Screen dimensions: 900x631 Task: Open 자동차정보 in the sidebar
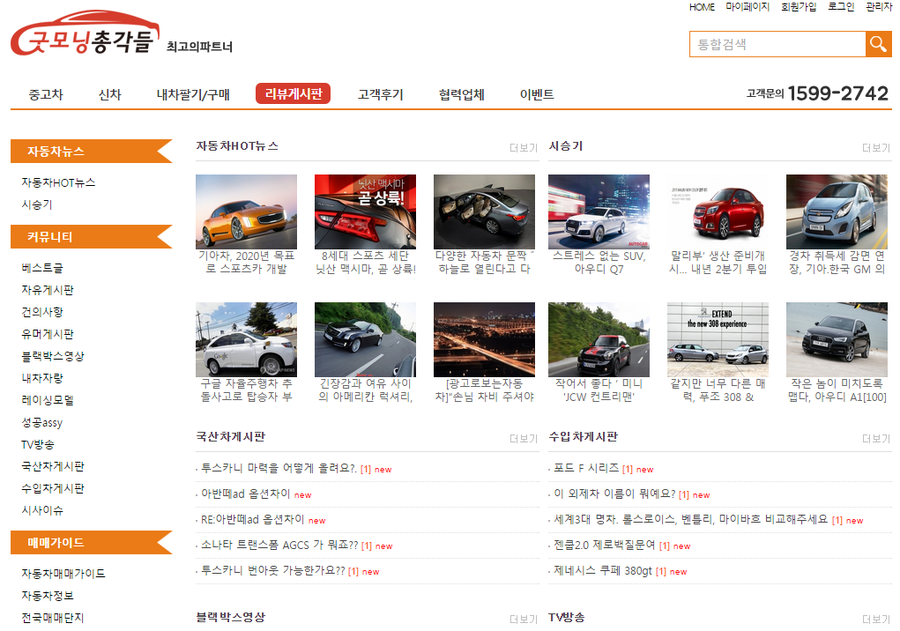click(48, 595)
